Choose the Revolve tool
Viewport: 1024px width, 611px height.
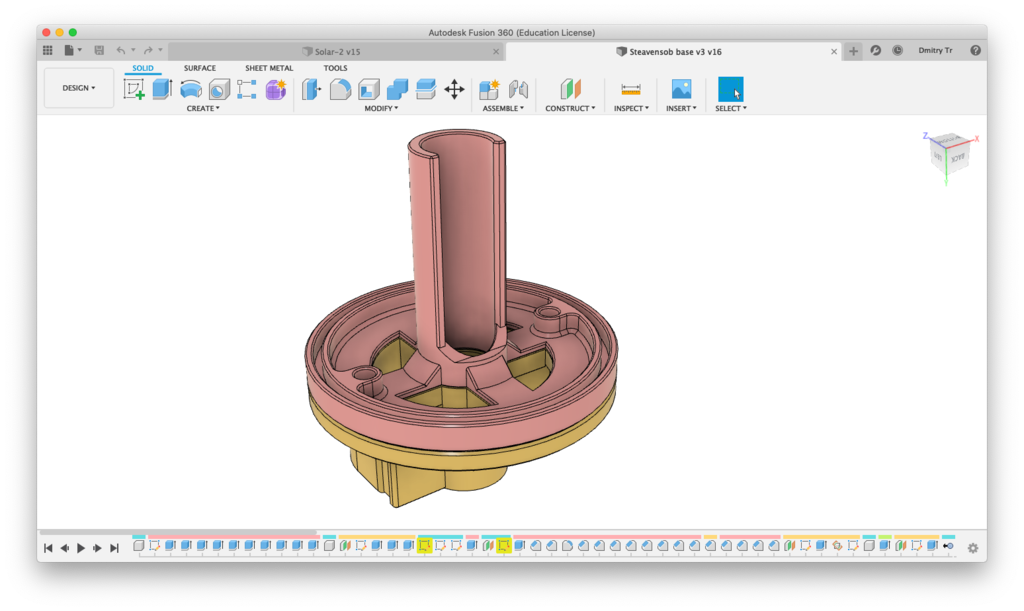tap(190, 89)
